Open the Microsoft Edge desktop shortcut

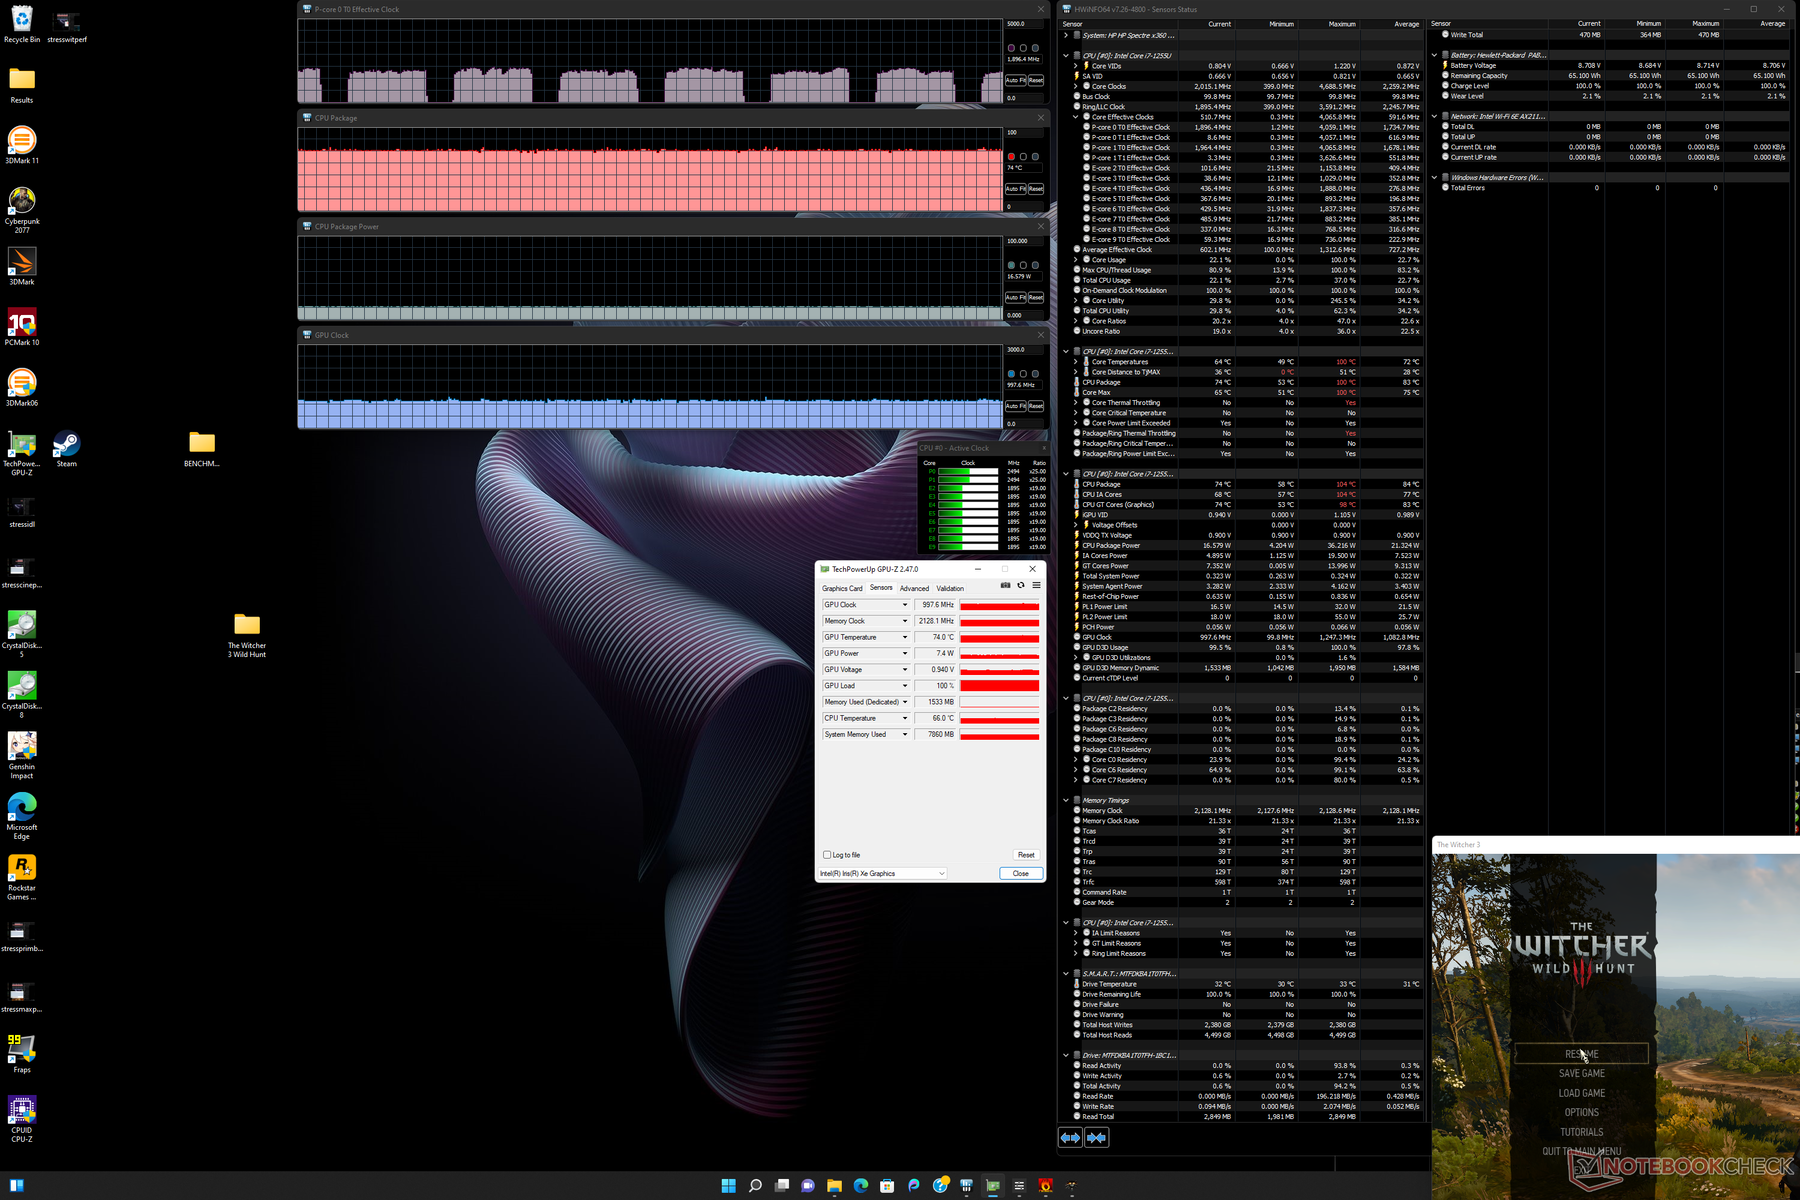click(22, 816)
